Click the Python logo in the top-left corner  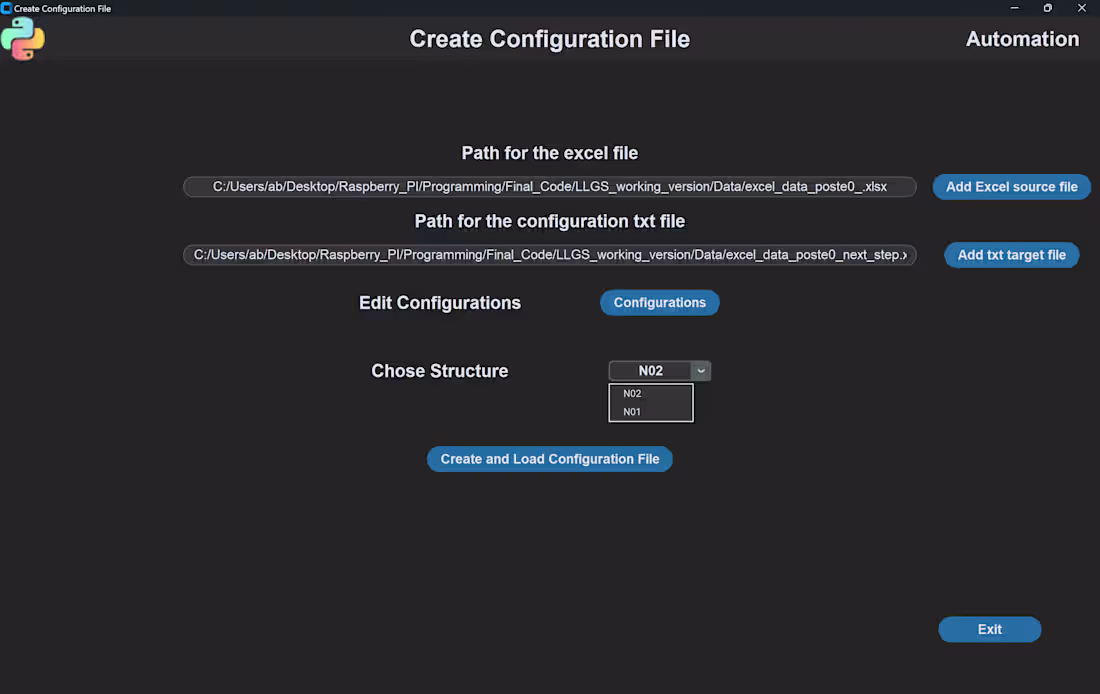click(22, 39)
